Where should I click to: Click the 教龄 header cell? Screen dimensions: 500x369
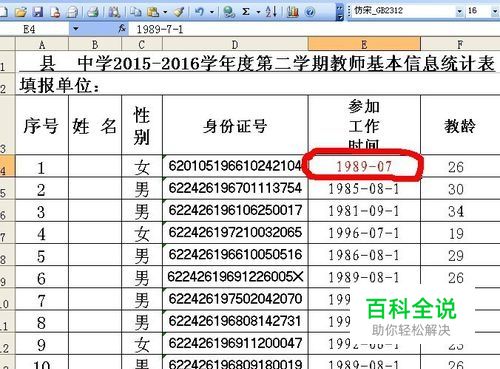pyautogui.click(x=460, y=126)
